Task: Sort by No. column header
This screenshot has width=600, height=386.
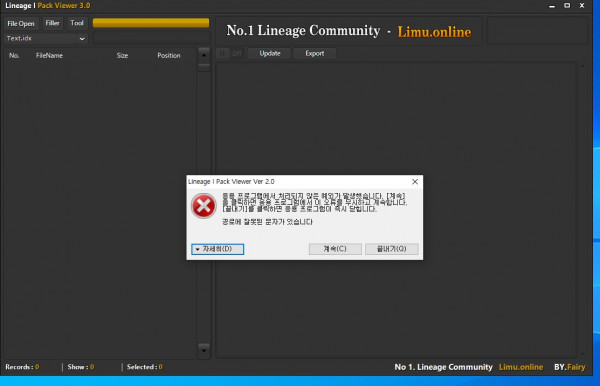Action: coord(14,55)
